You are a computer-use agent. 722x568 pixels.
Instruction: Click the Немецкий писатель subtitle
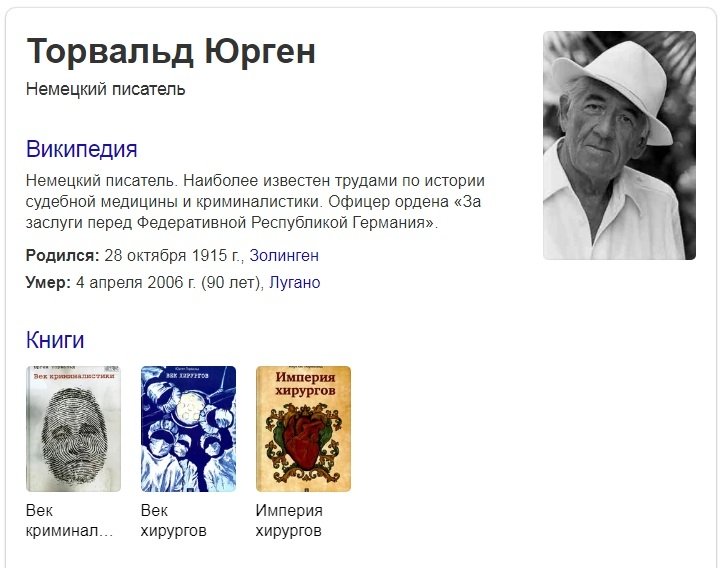(x=105, y=89)
